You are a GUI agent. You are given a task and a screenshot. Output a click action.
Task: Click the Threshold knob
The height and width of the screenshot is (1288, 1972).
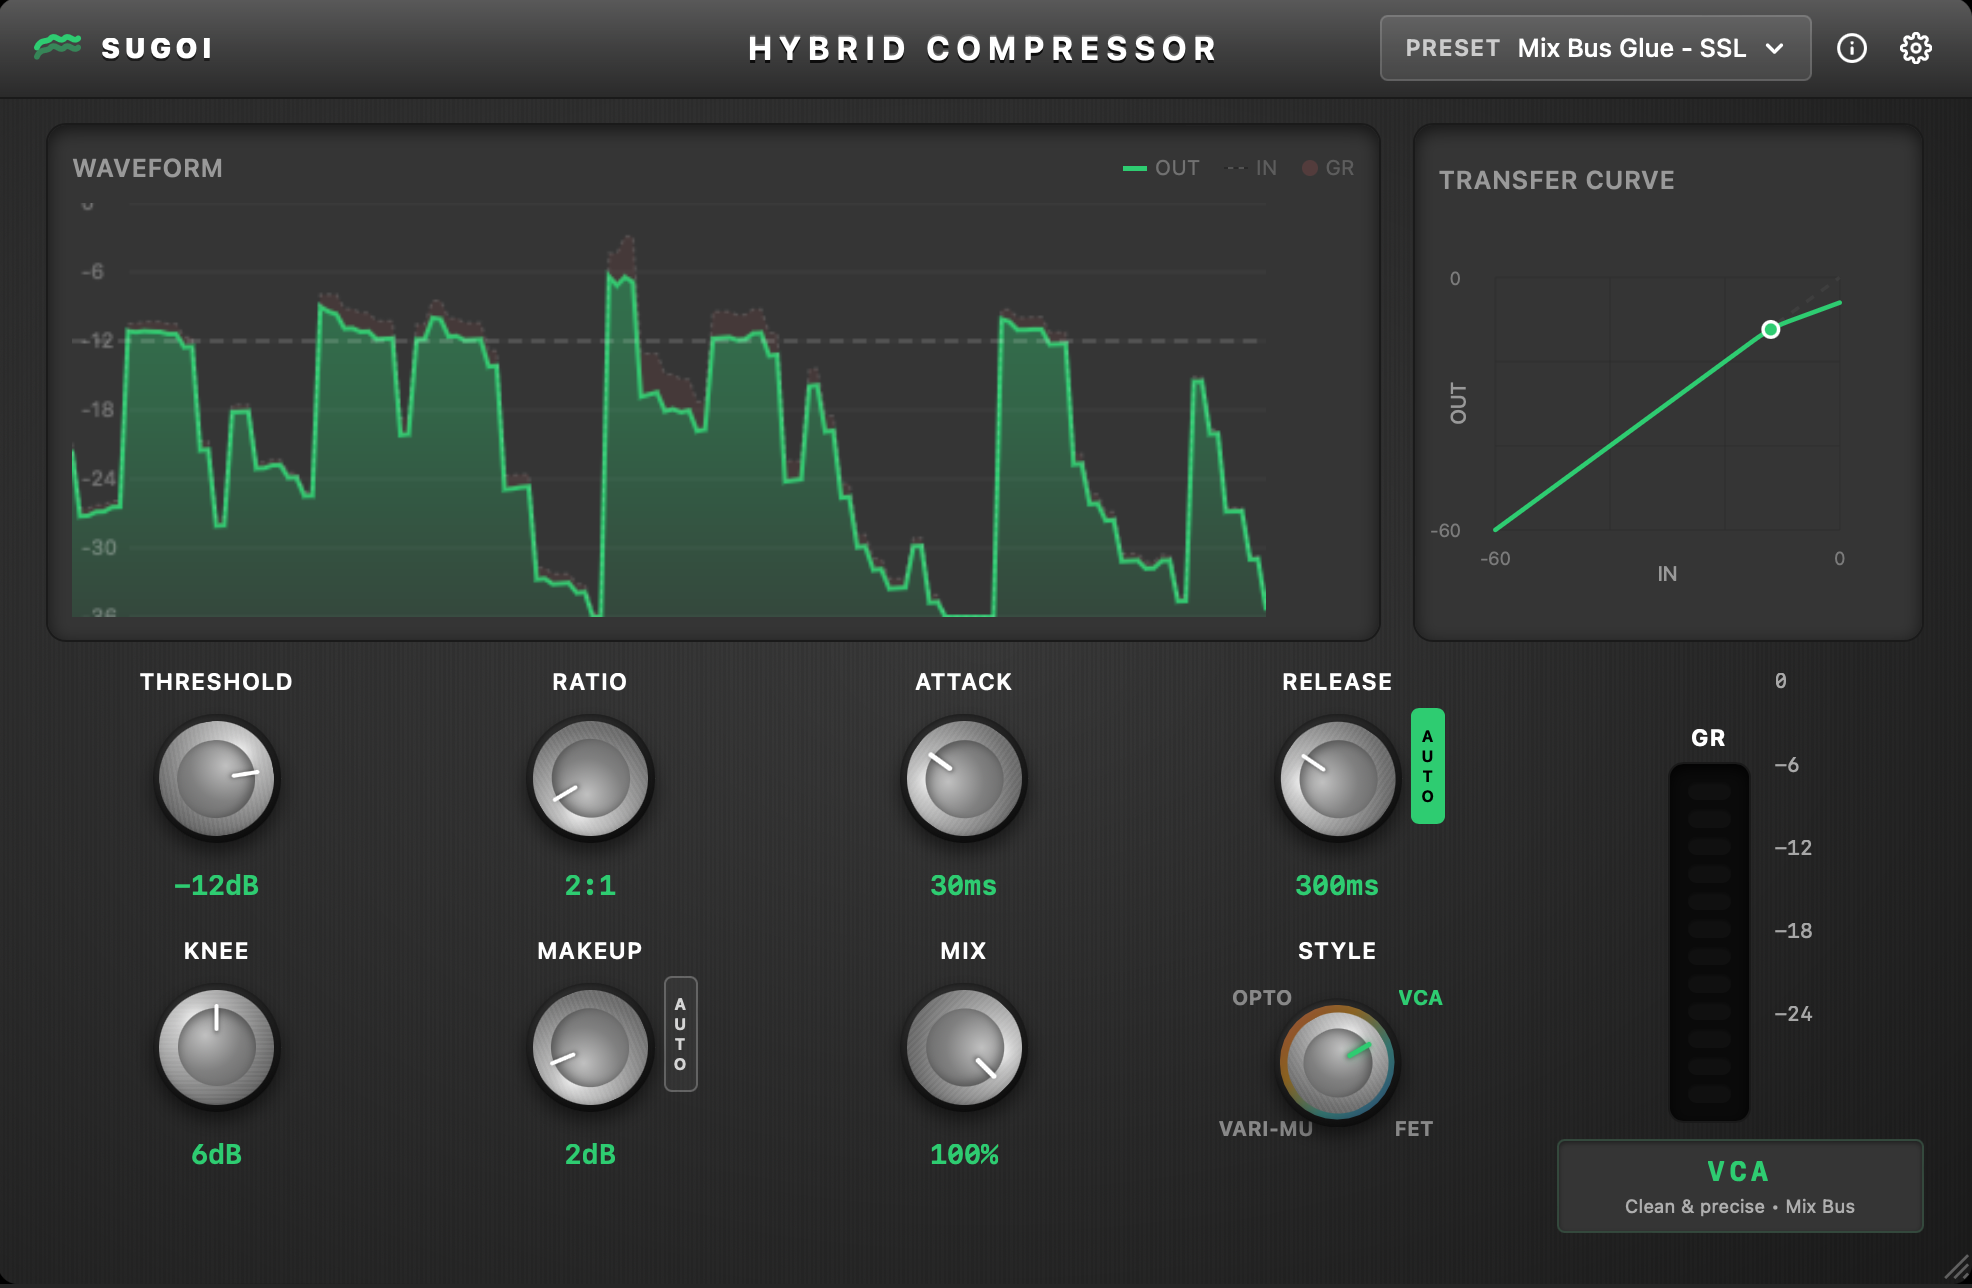[x=216, y=778]
